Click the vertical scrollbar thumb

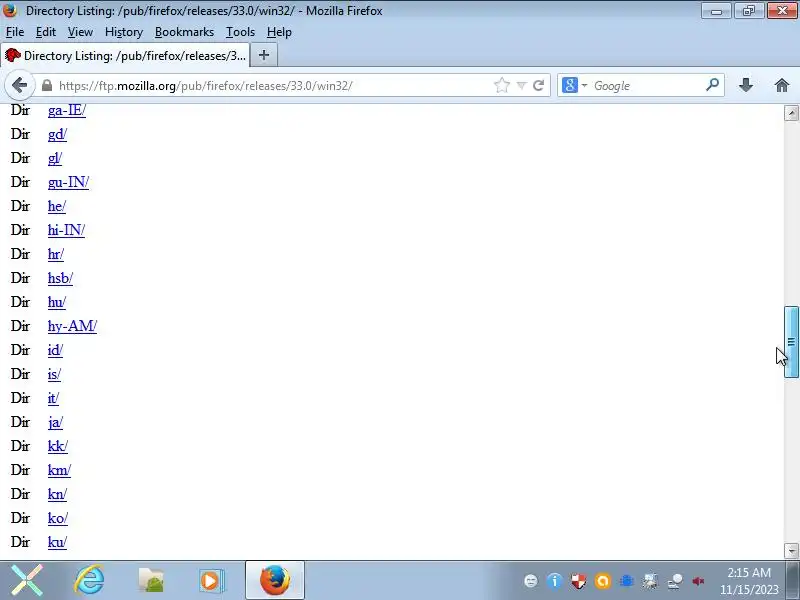[x=791, y=342]
